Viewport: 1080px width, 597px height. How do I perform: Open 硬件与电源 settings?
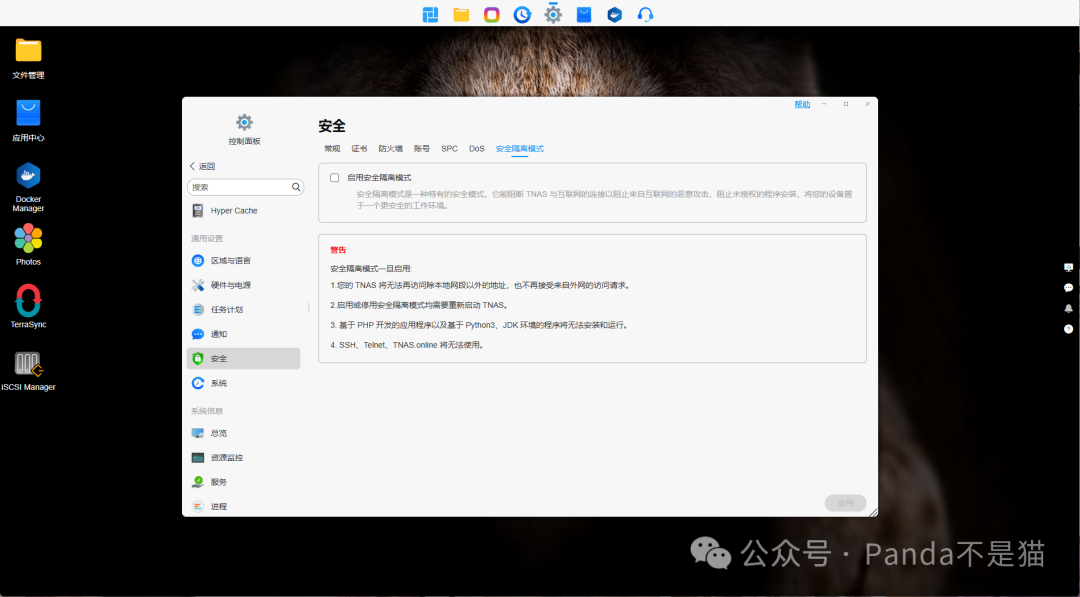(229, 284)
